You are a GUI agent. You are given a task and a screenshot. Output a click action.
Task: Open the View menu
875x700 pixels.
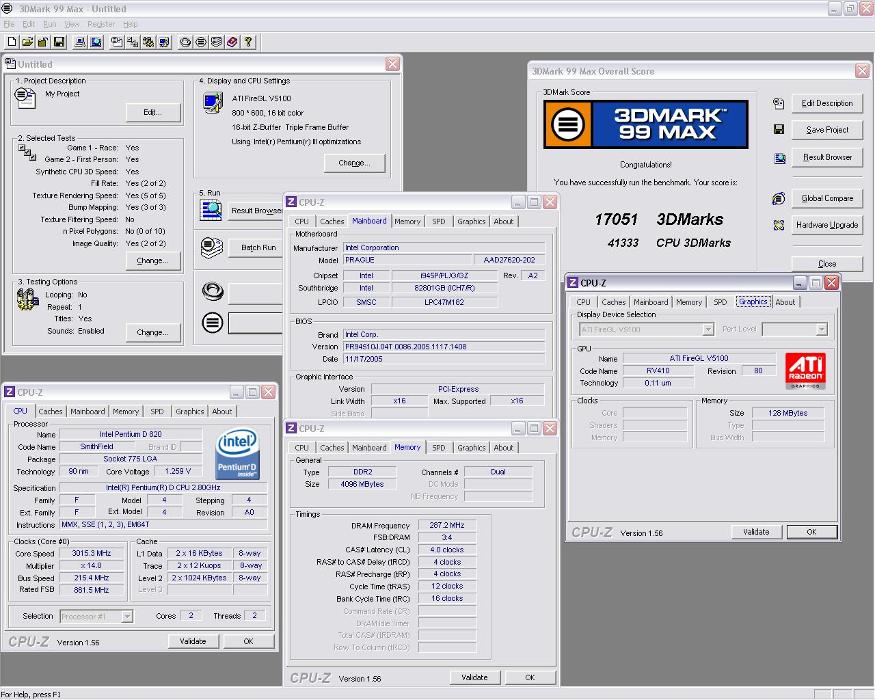coord(71,25)
